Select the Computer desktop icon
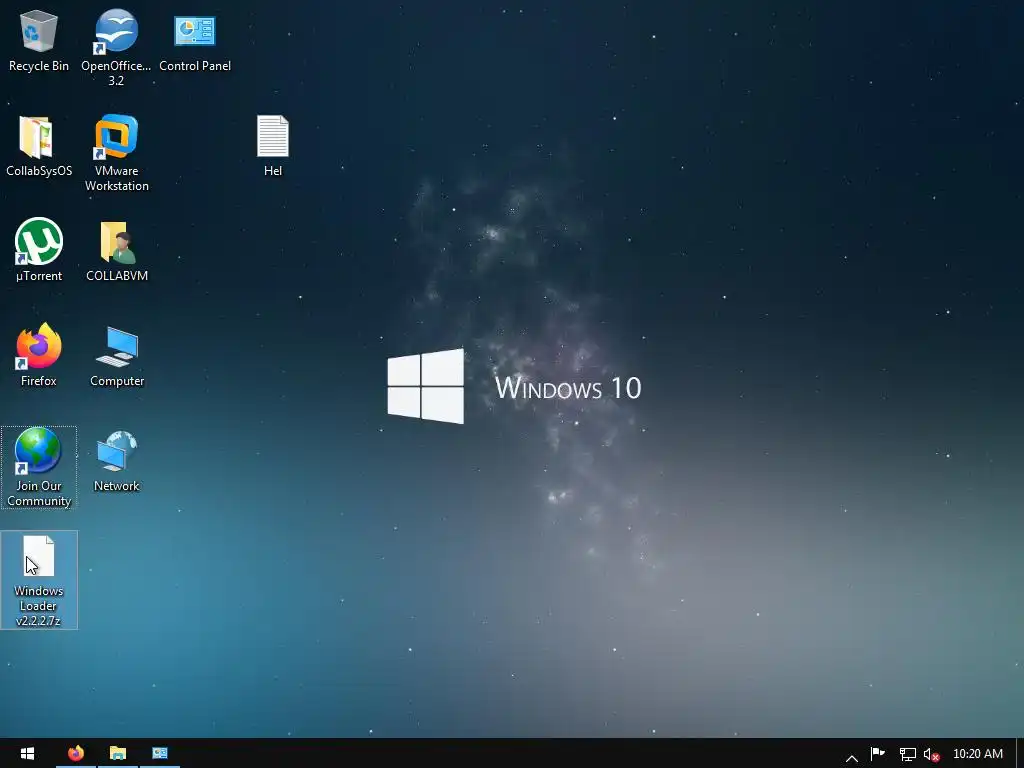This screenshot has height=768, width=1024. point(116,355)
